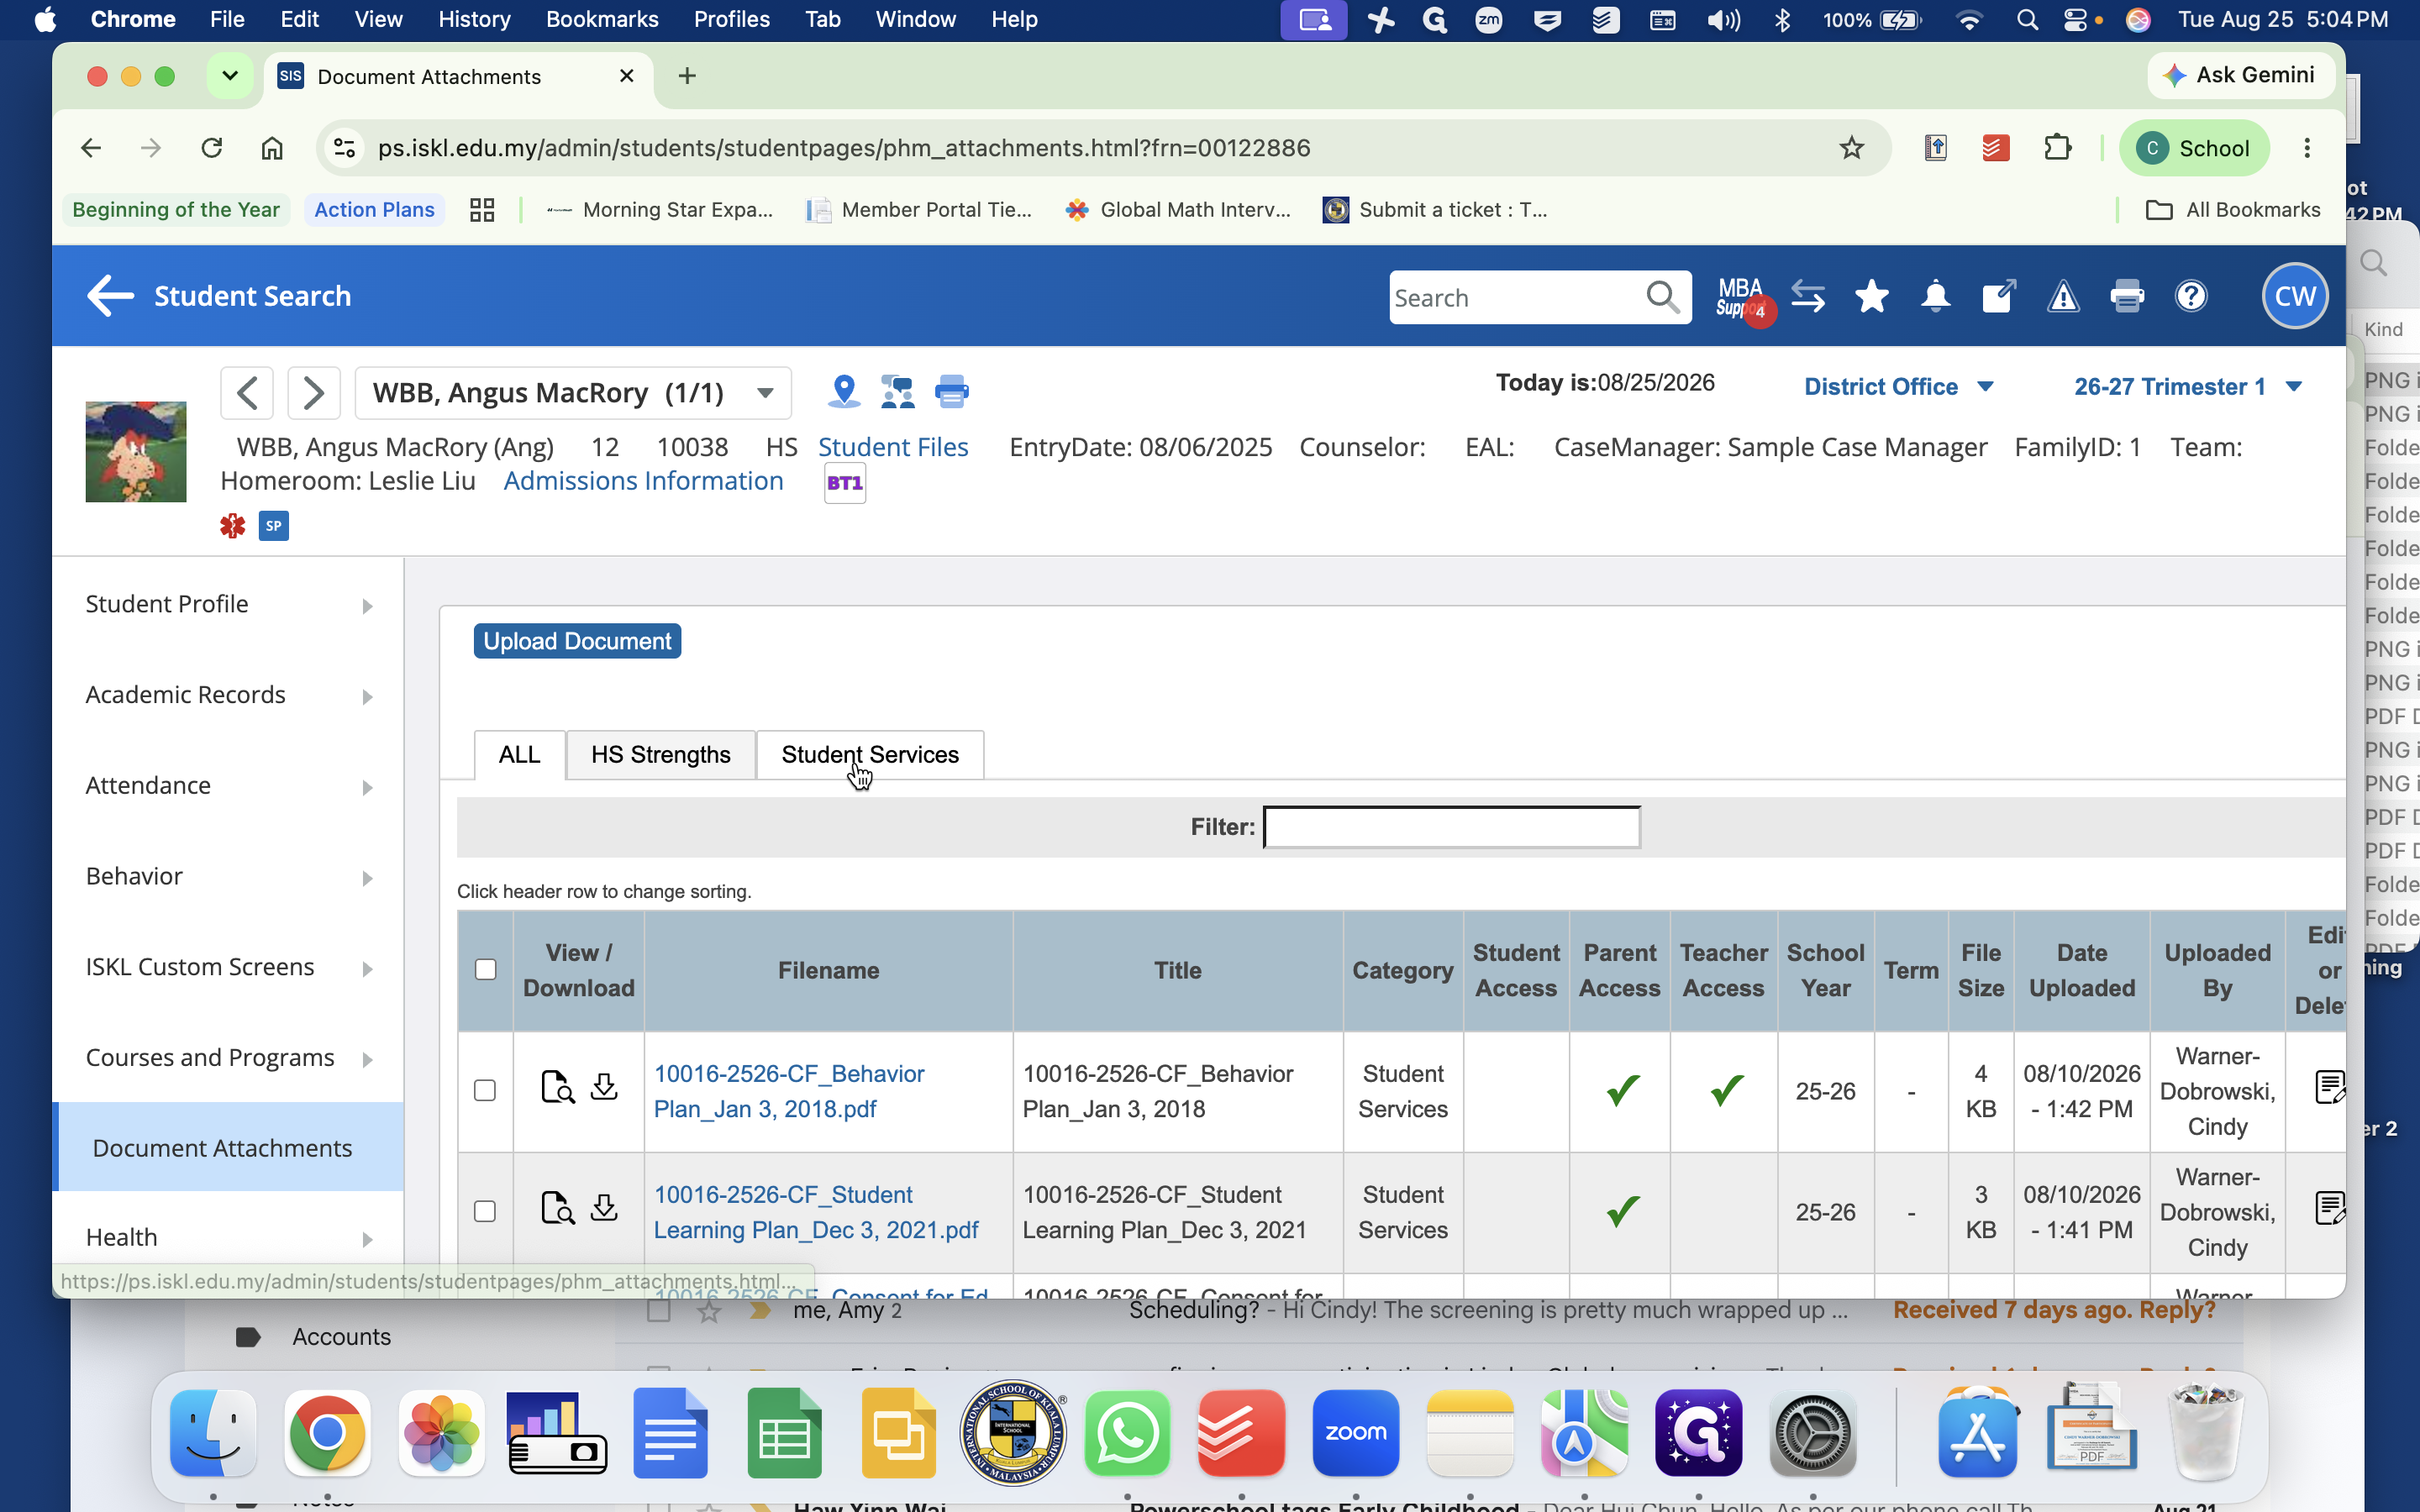Expand the Health menu
Viewport: 2420px width, 1512px height.
pyautogui.click(x=229, y=1238)
